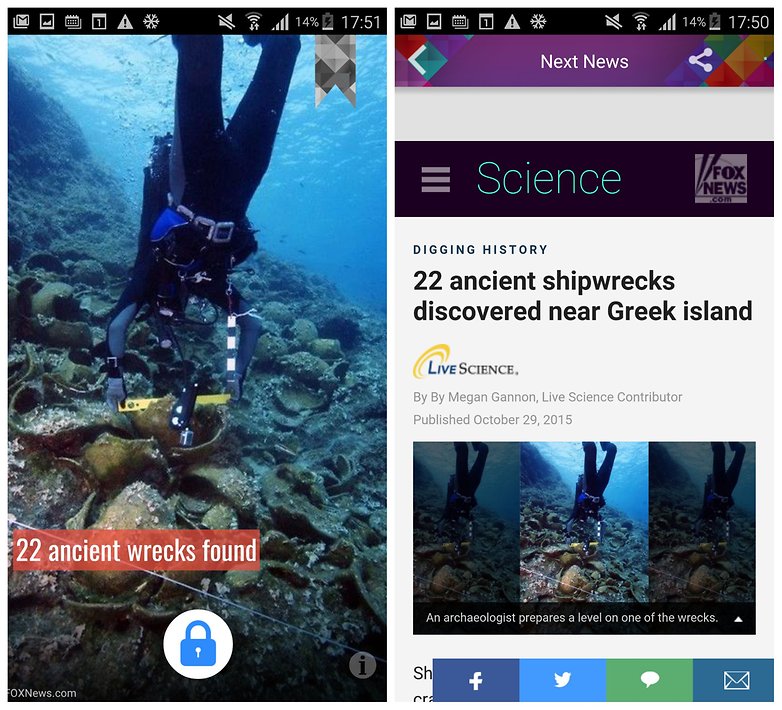782x710 pixels.
Task: Collapse the photo caption arrow
Action: click(738, 619)
